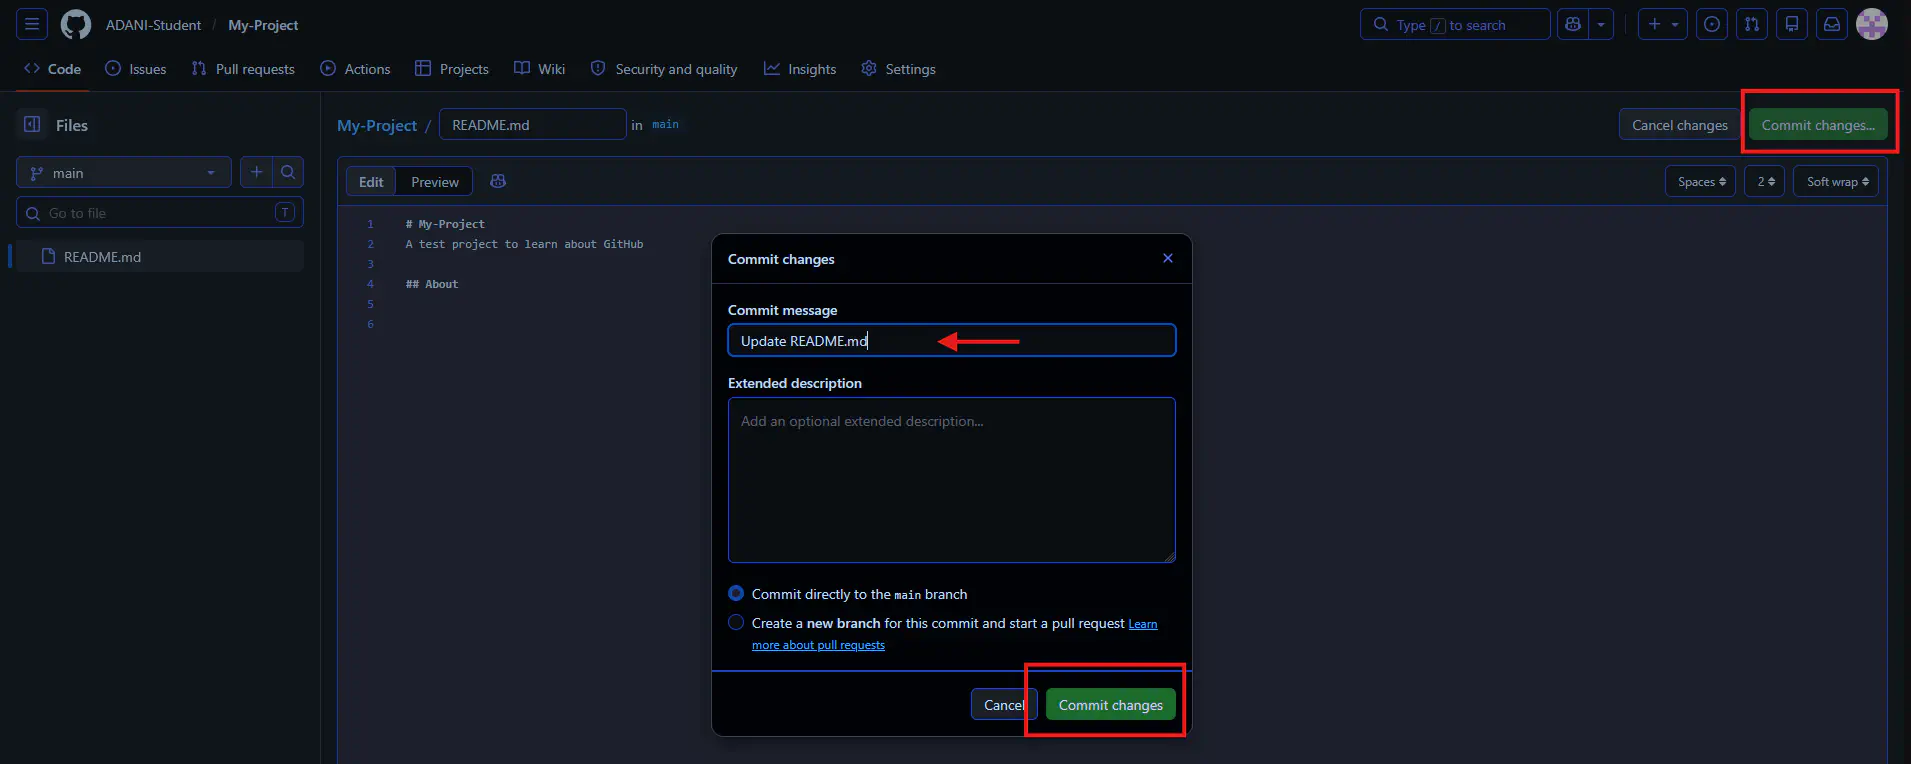Open the main branch selector dropdown

click(x=124, y=173)
